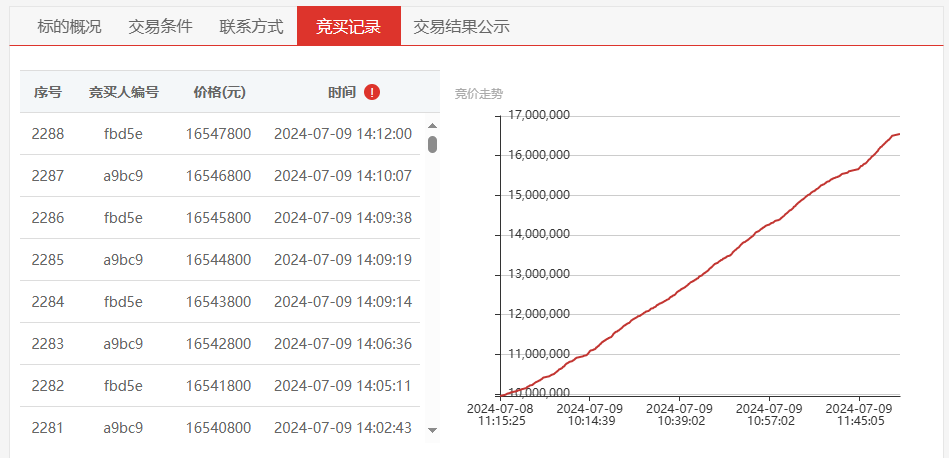Select the 竞买记录 tab
Viewport: 949px width, 458px height.
tap(349, 26)
